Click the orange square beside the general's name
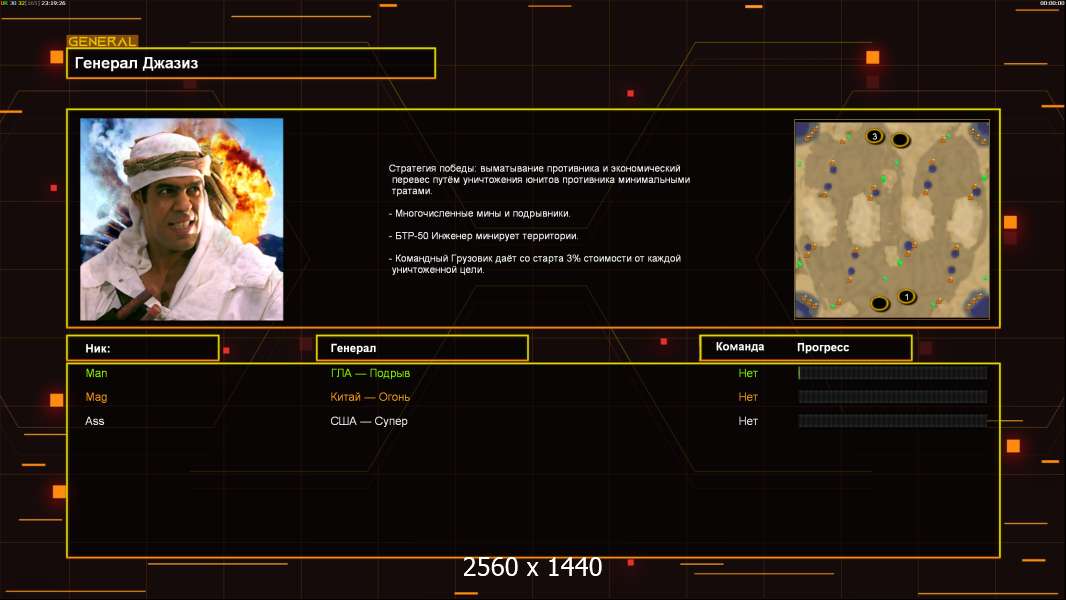Image resolution: width=1066 pixels, height=600 pixels. [57, 57]
